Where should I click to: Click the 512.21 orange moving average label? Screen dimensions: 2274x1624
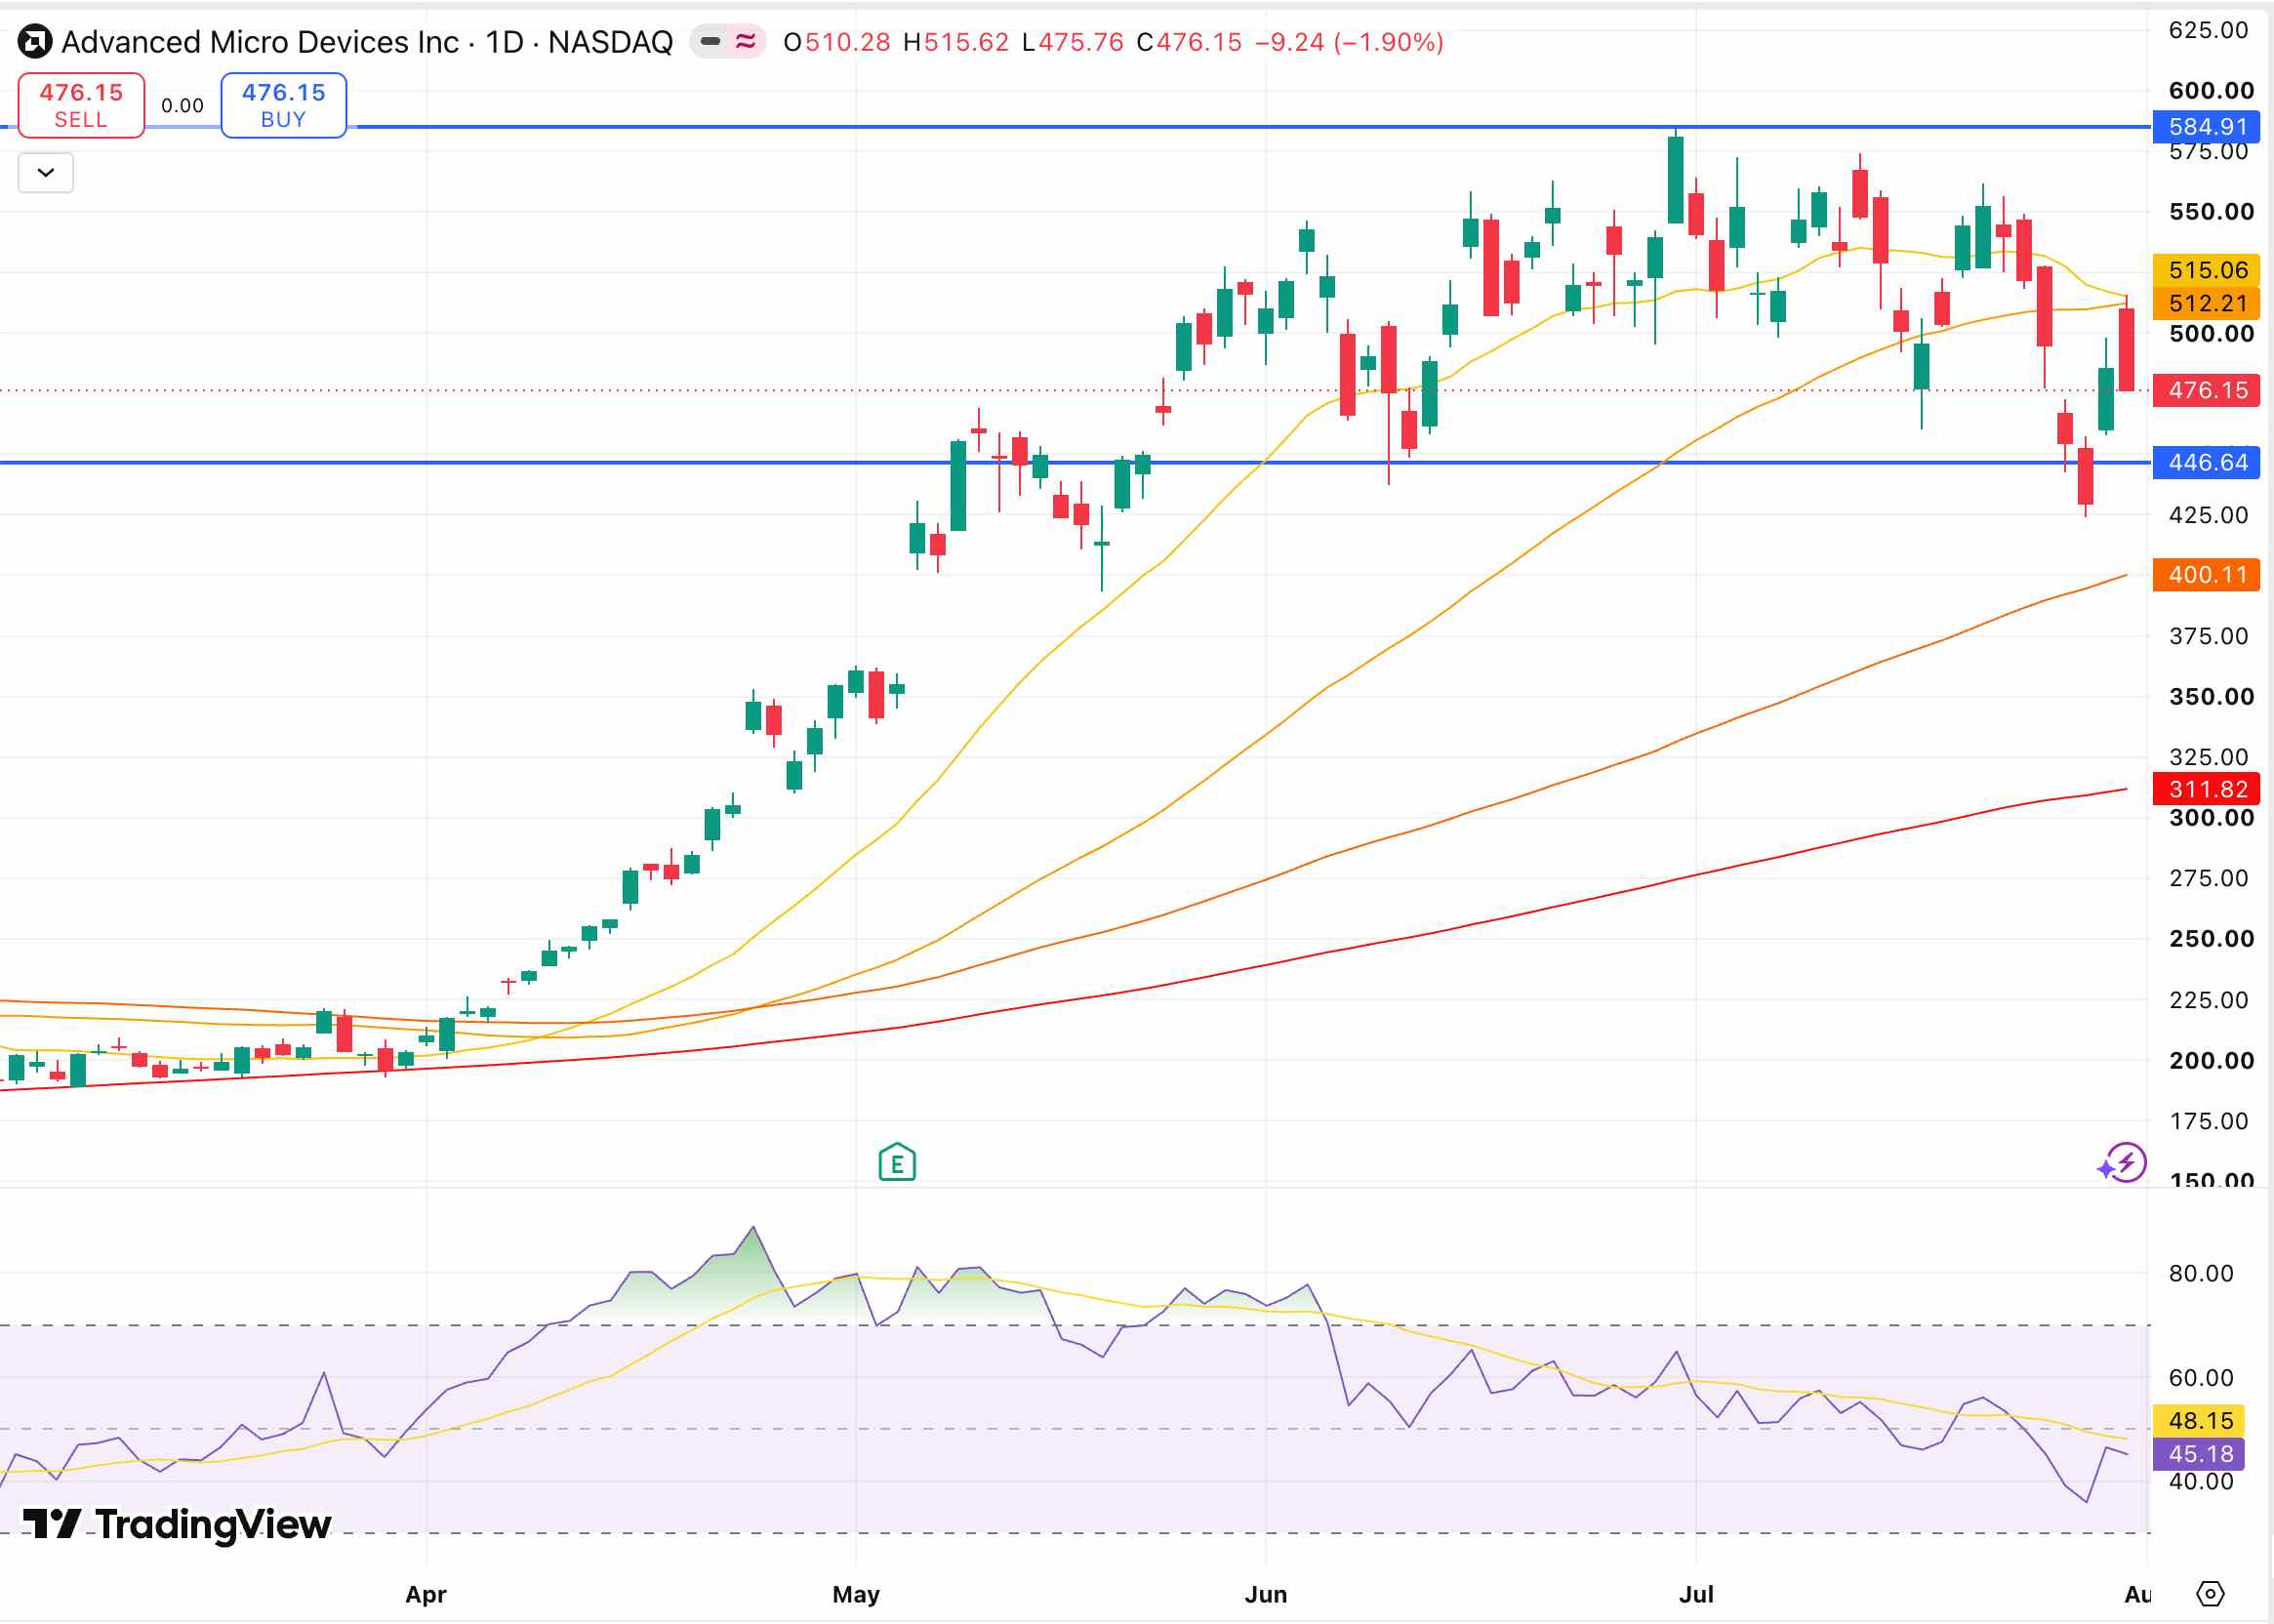pyautogui.click(x=2206, y=303)
